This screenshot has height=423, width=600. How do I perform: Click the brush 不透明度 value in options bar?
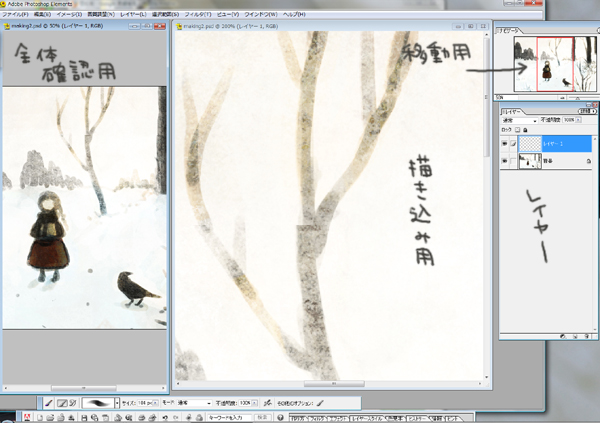245,403
